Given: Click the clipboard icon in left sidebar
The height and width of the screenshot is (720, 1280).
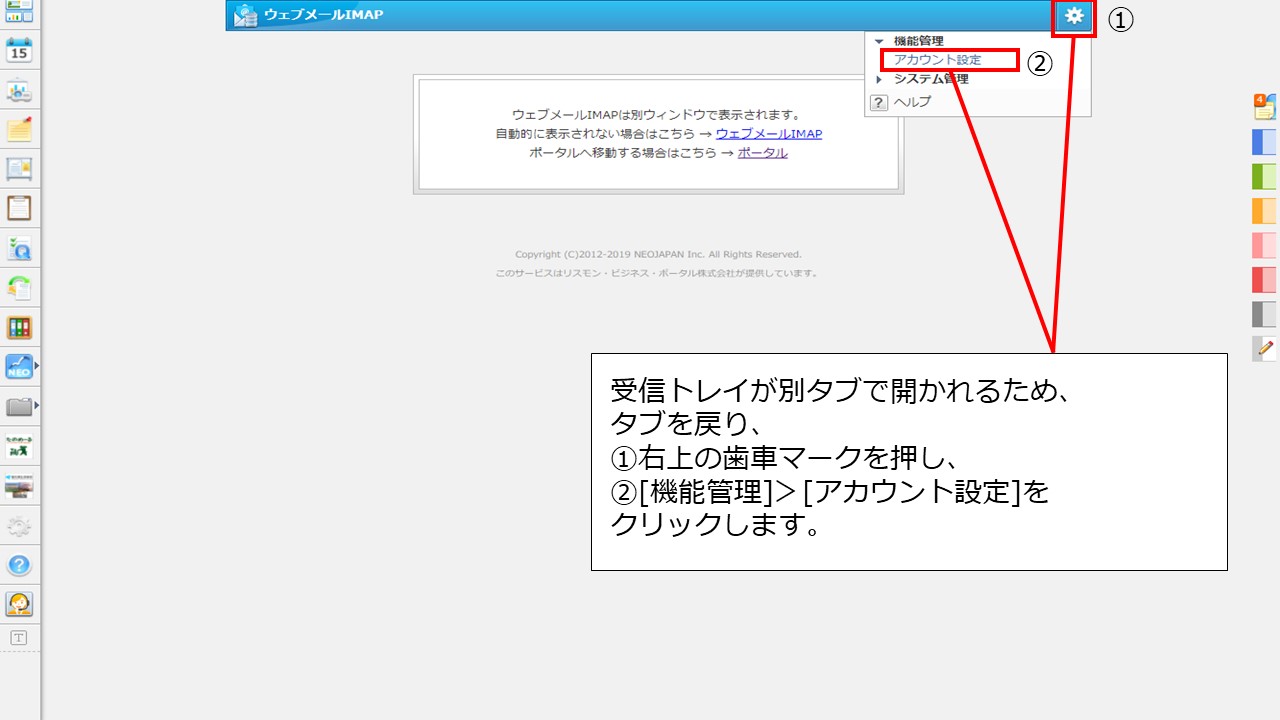Looking at the screenshot, I should pyautogui.click(x=20, y=207).
